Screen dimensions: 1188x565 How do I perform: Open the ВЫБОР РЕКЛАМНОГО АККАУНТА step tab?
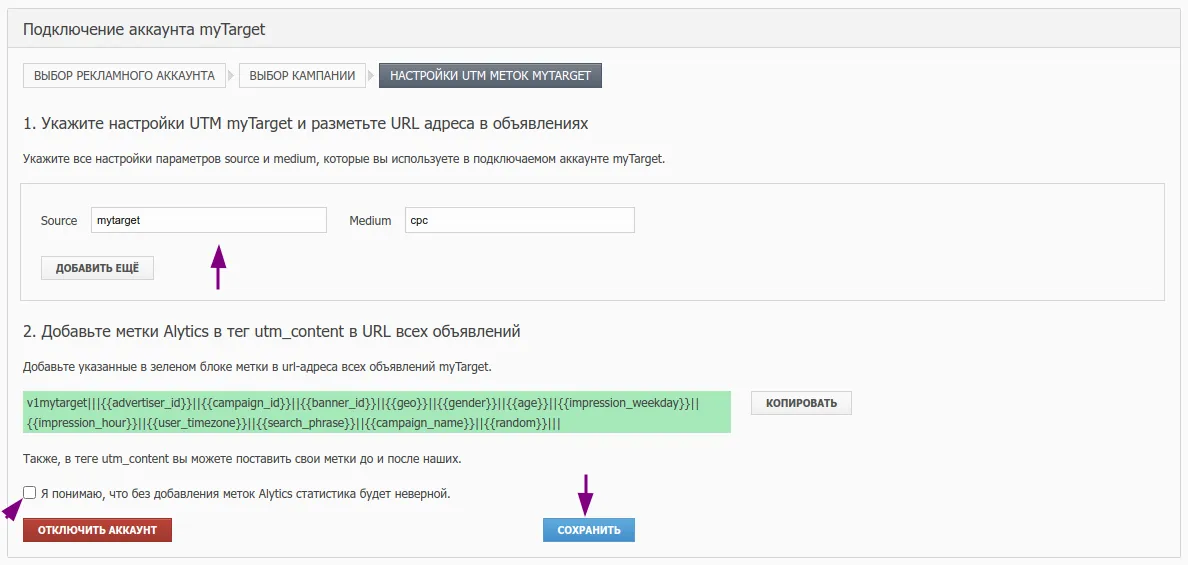[x=124, y=76]
